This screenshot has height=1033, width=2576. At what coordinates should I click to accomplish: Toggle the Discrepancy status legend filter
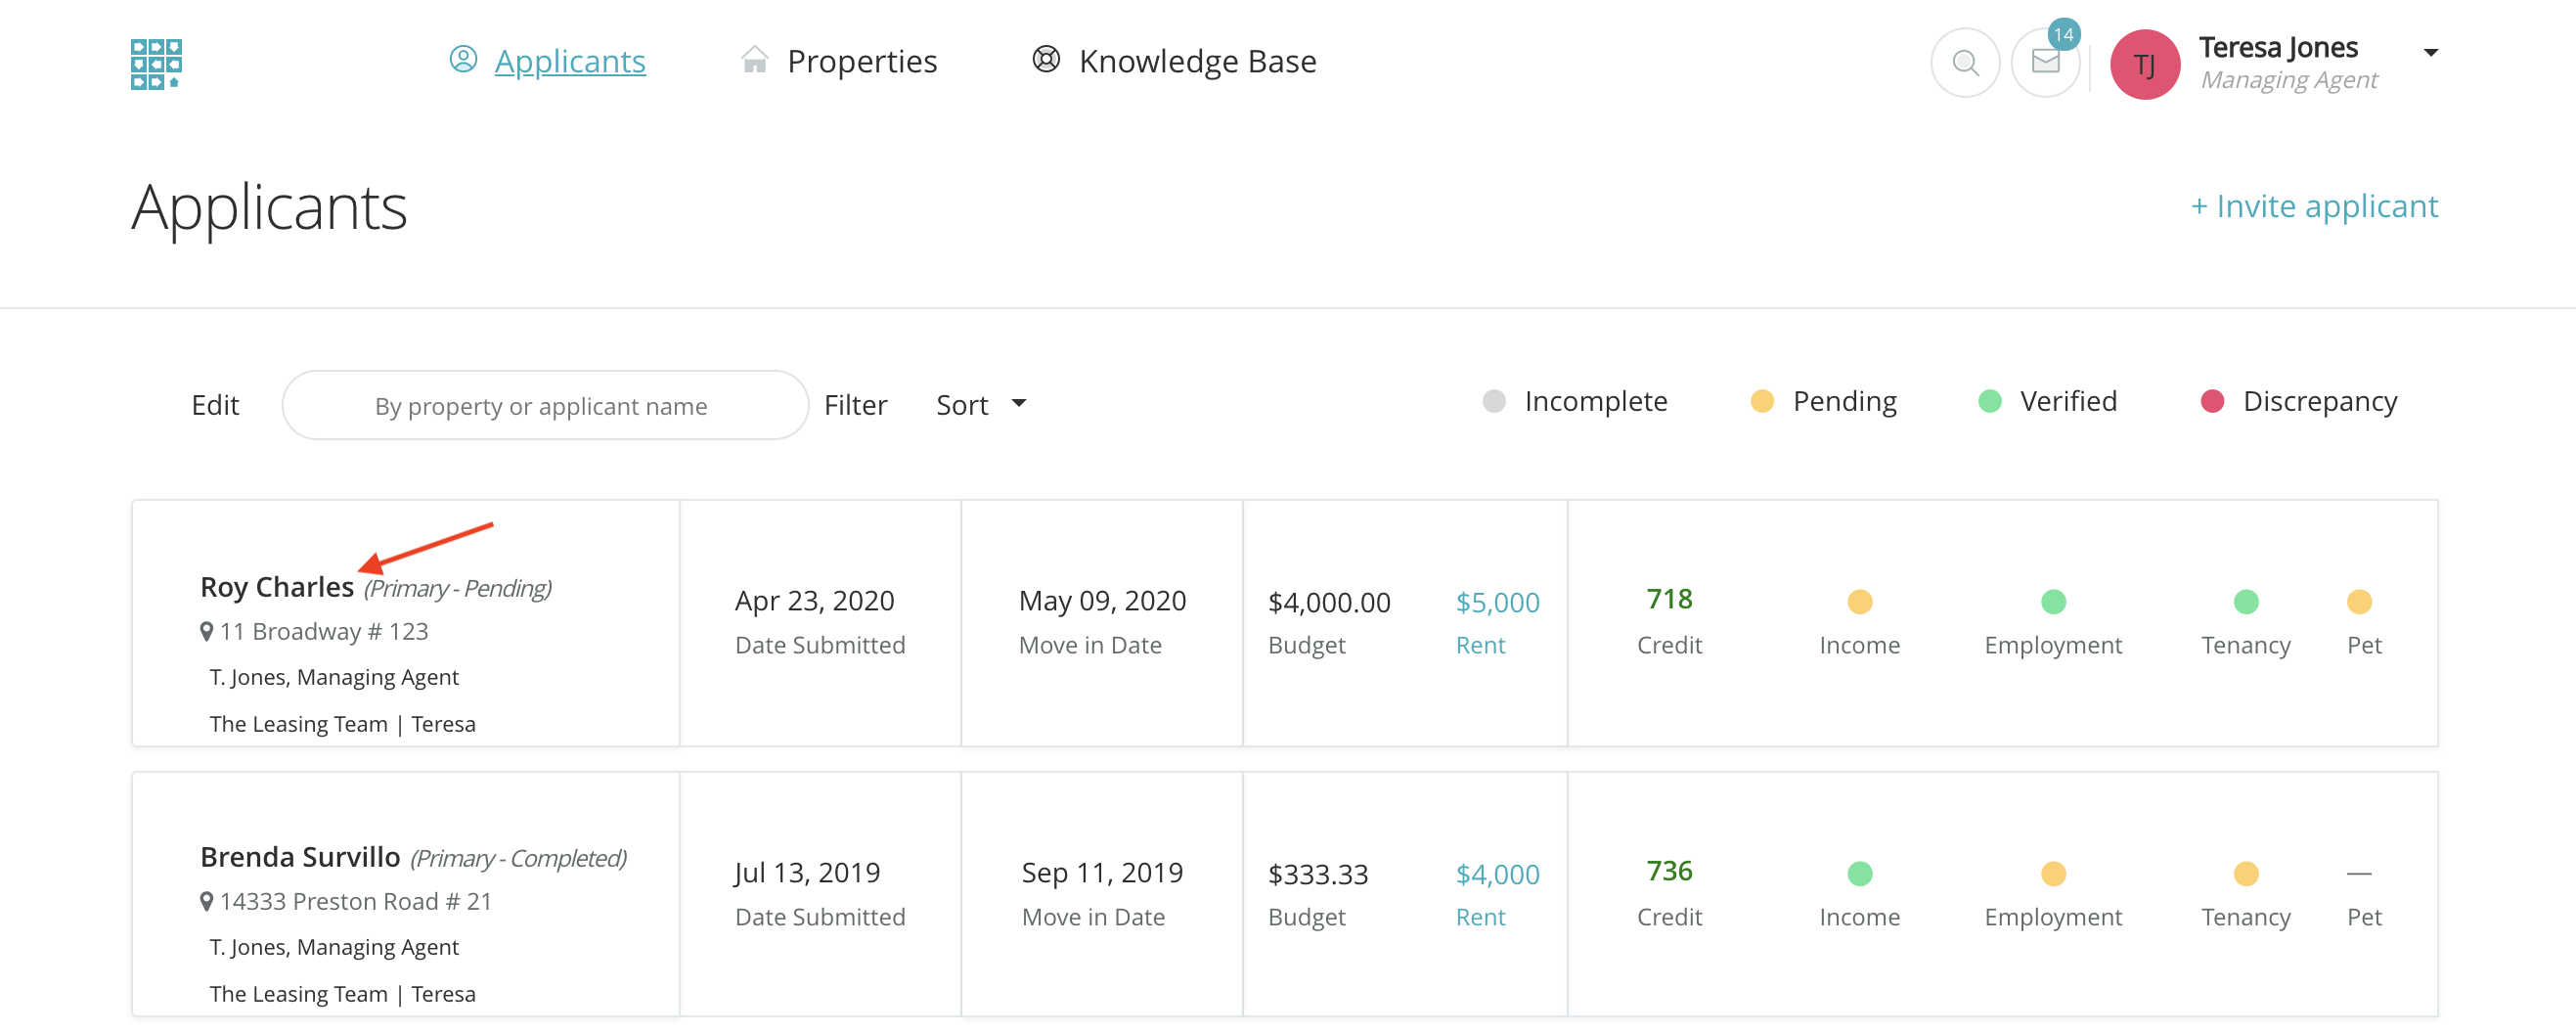pos(2298,402)
